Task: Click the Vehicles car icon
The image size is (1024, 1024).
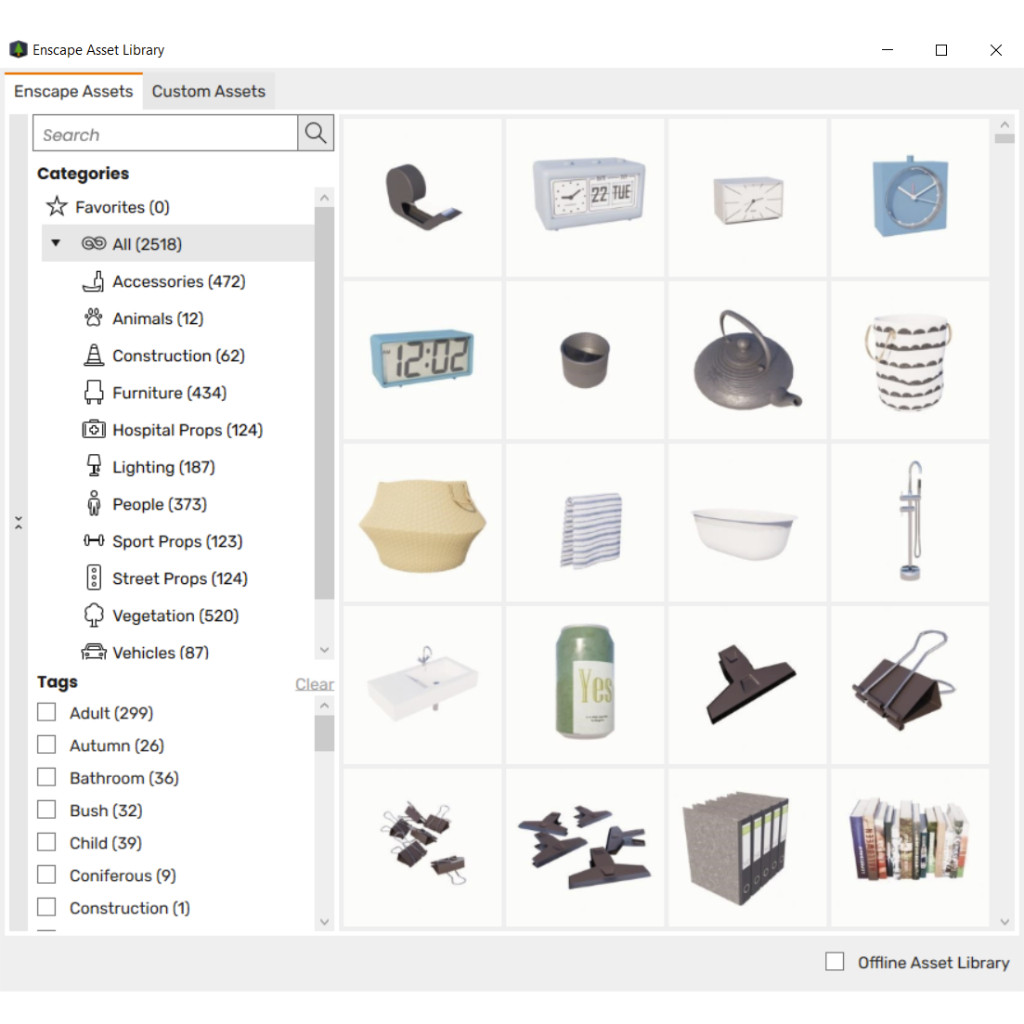Action: [x=93, y=652]
